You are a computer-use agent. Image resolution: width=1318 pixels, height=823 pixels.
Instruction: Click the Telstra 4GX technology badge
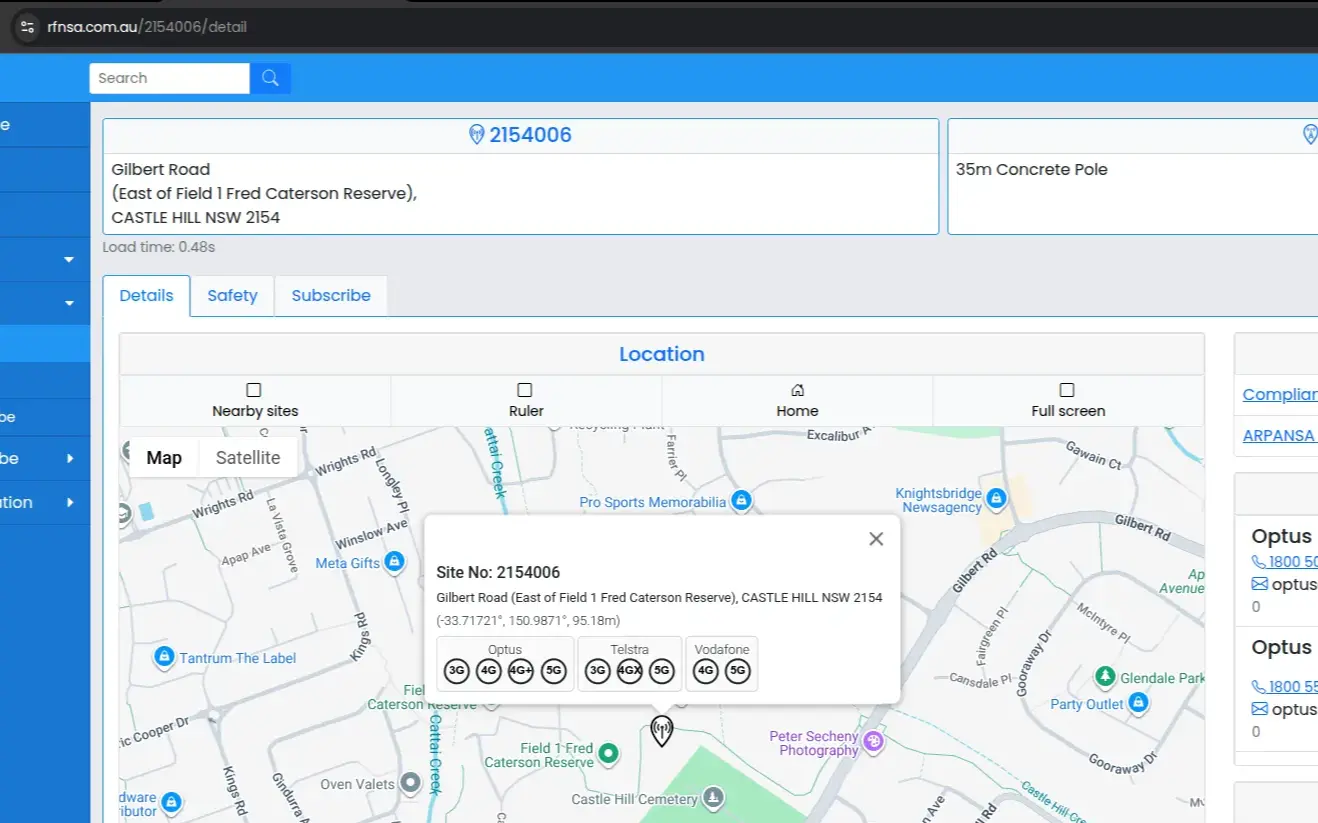(x=630, y=672)
